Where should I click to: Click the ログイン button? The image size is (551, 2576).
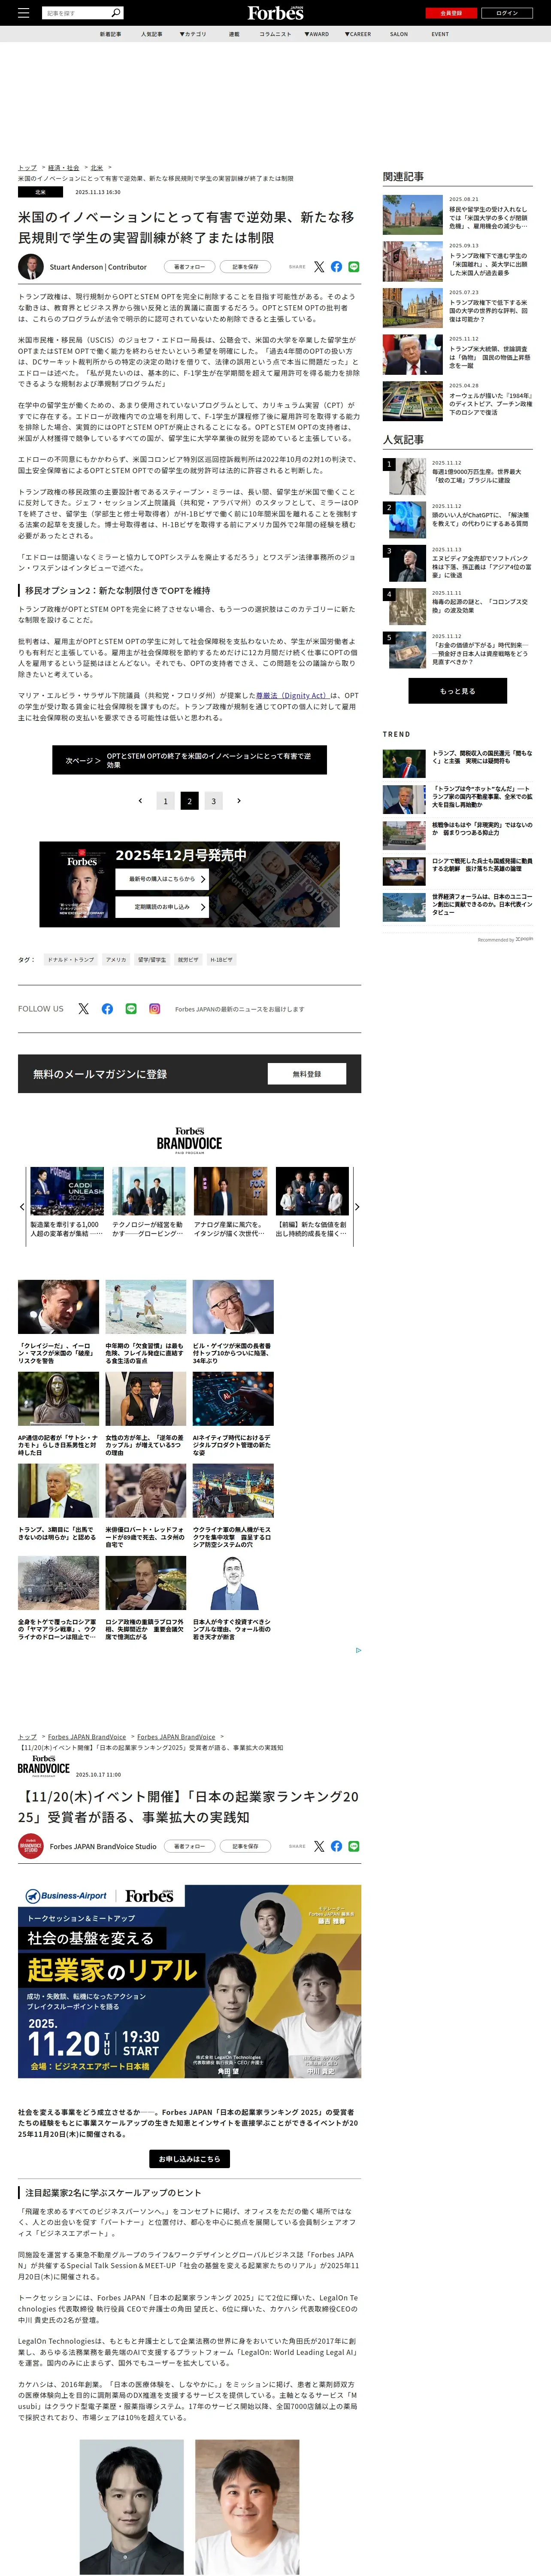tap(507, 13)
